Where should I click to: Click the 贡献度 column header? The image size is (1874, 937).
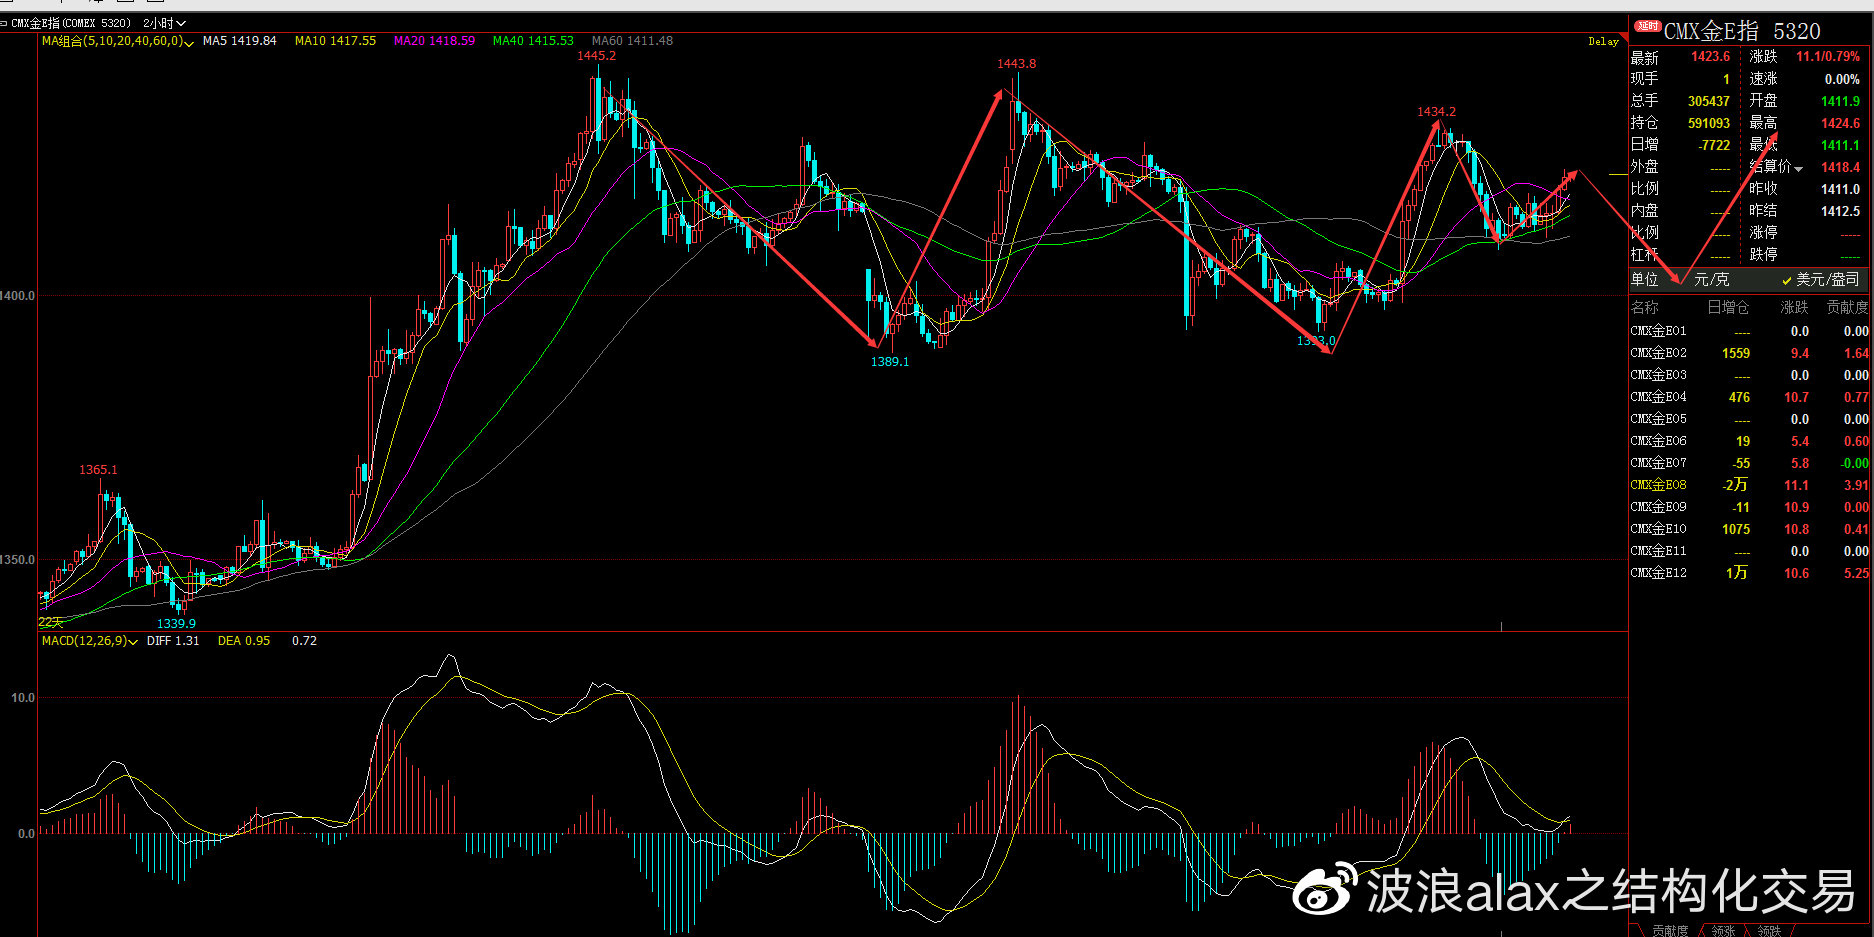click(1847, 307)
